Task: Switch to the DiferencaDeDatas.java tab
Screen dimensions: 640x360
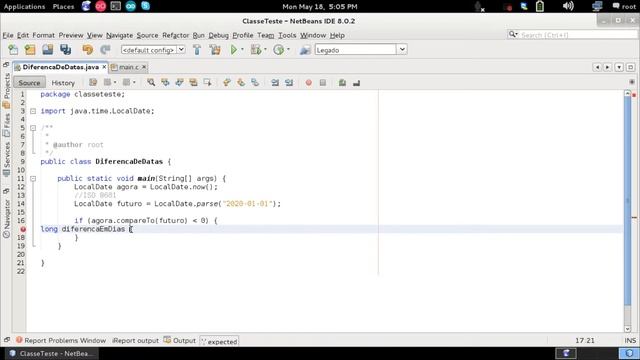Action: click(60, 67)
